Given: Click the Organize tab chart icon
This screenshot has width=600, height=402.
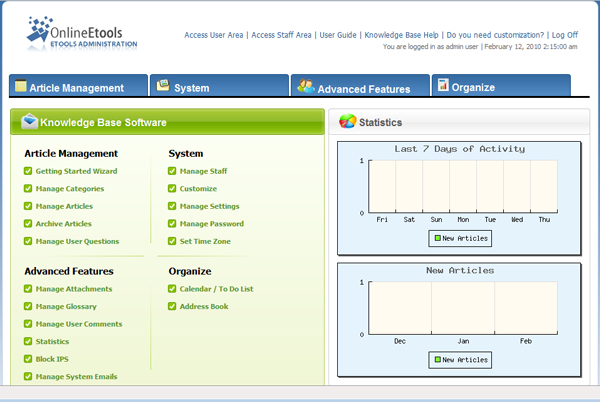Looking at the screenshot, I should 443,85.
